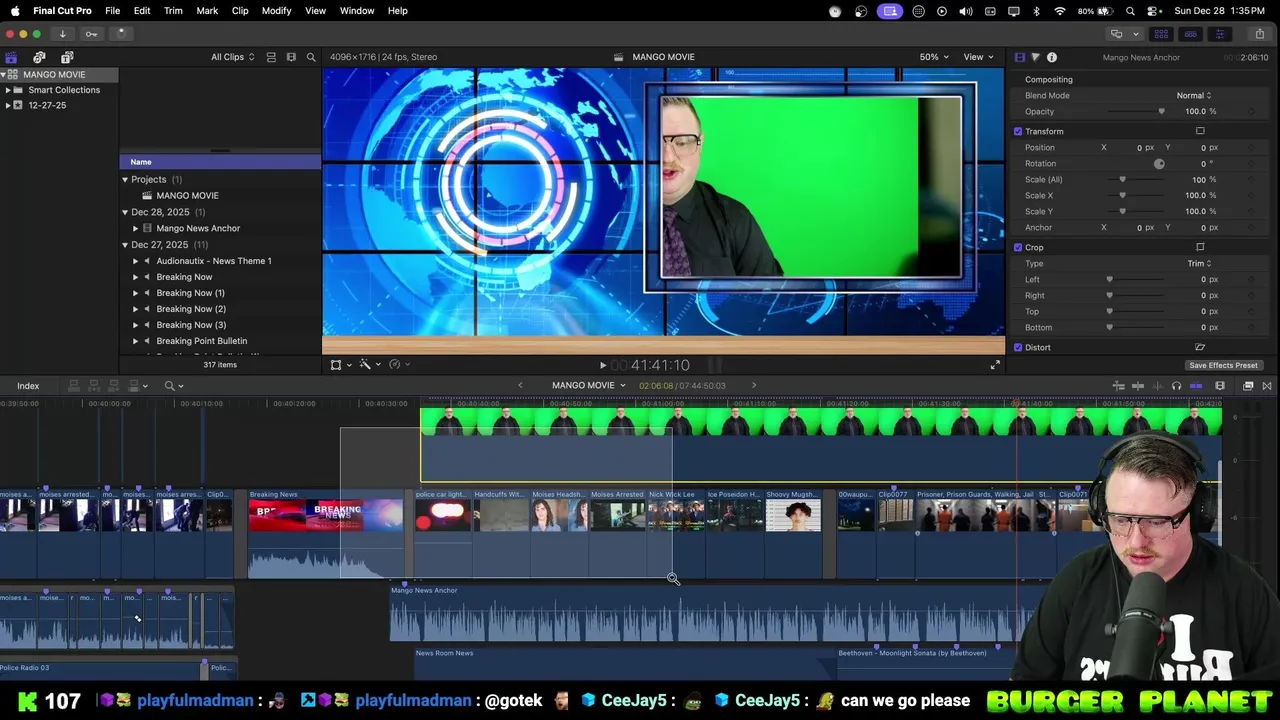Toggle the Crop checkbox
The width and height of the screenshot is (1280, 720).
pyautogui.click(x=1018, y=247)
